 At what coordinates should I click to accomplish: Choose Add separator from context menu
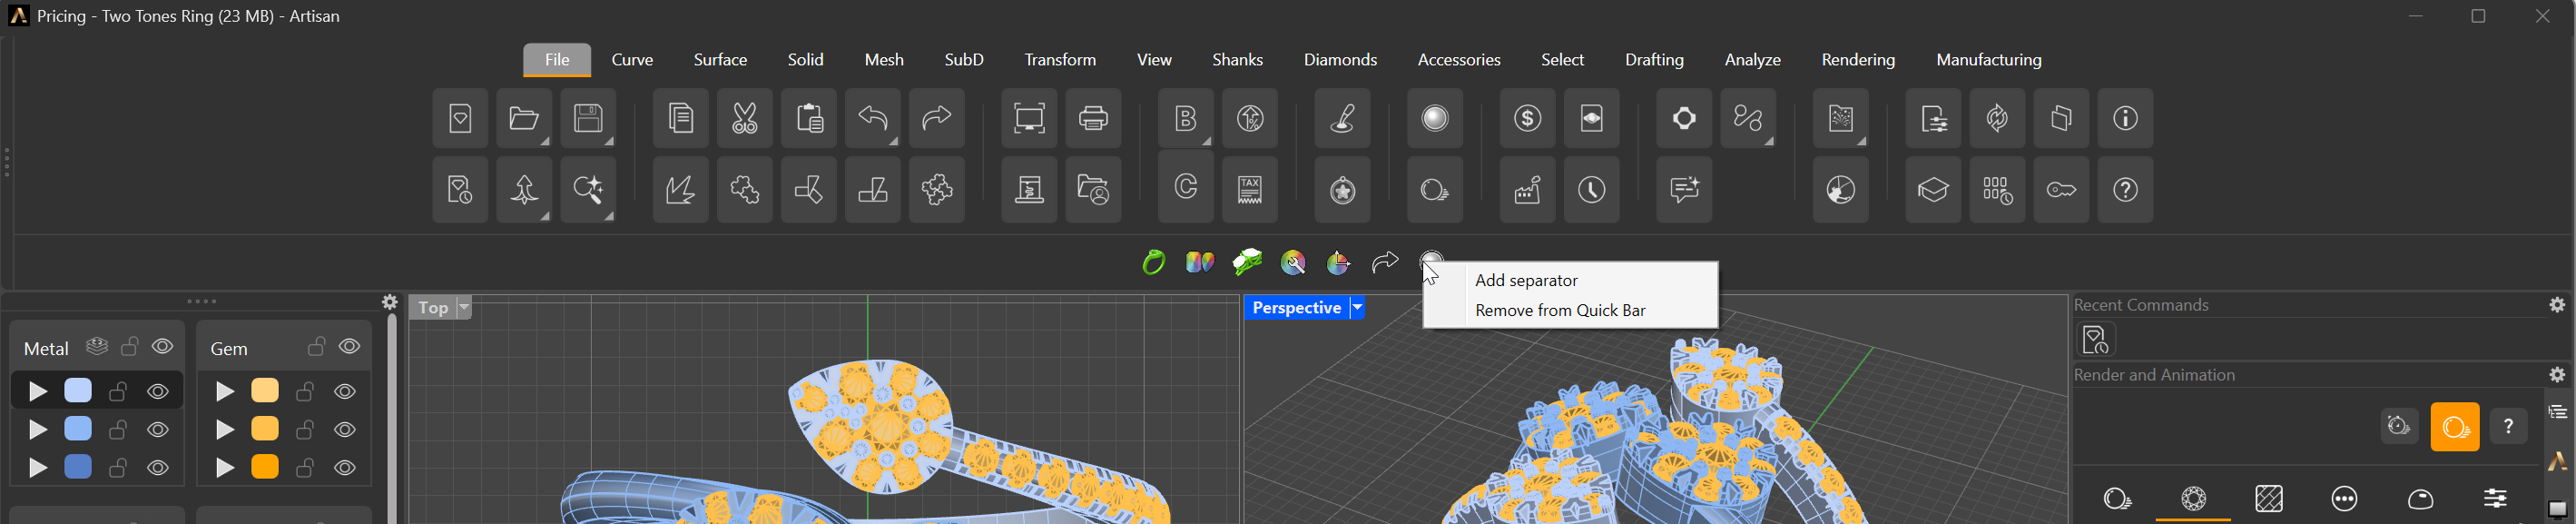(x=1526, y=281)
